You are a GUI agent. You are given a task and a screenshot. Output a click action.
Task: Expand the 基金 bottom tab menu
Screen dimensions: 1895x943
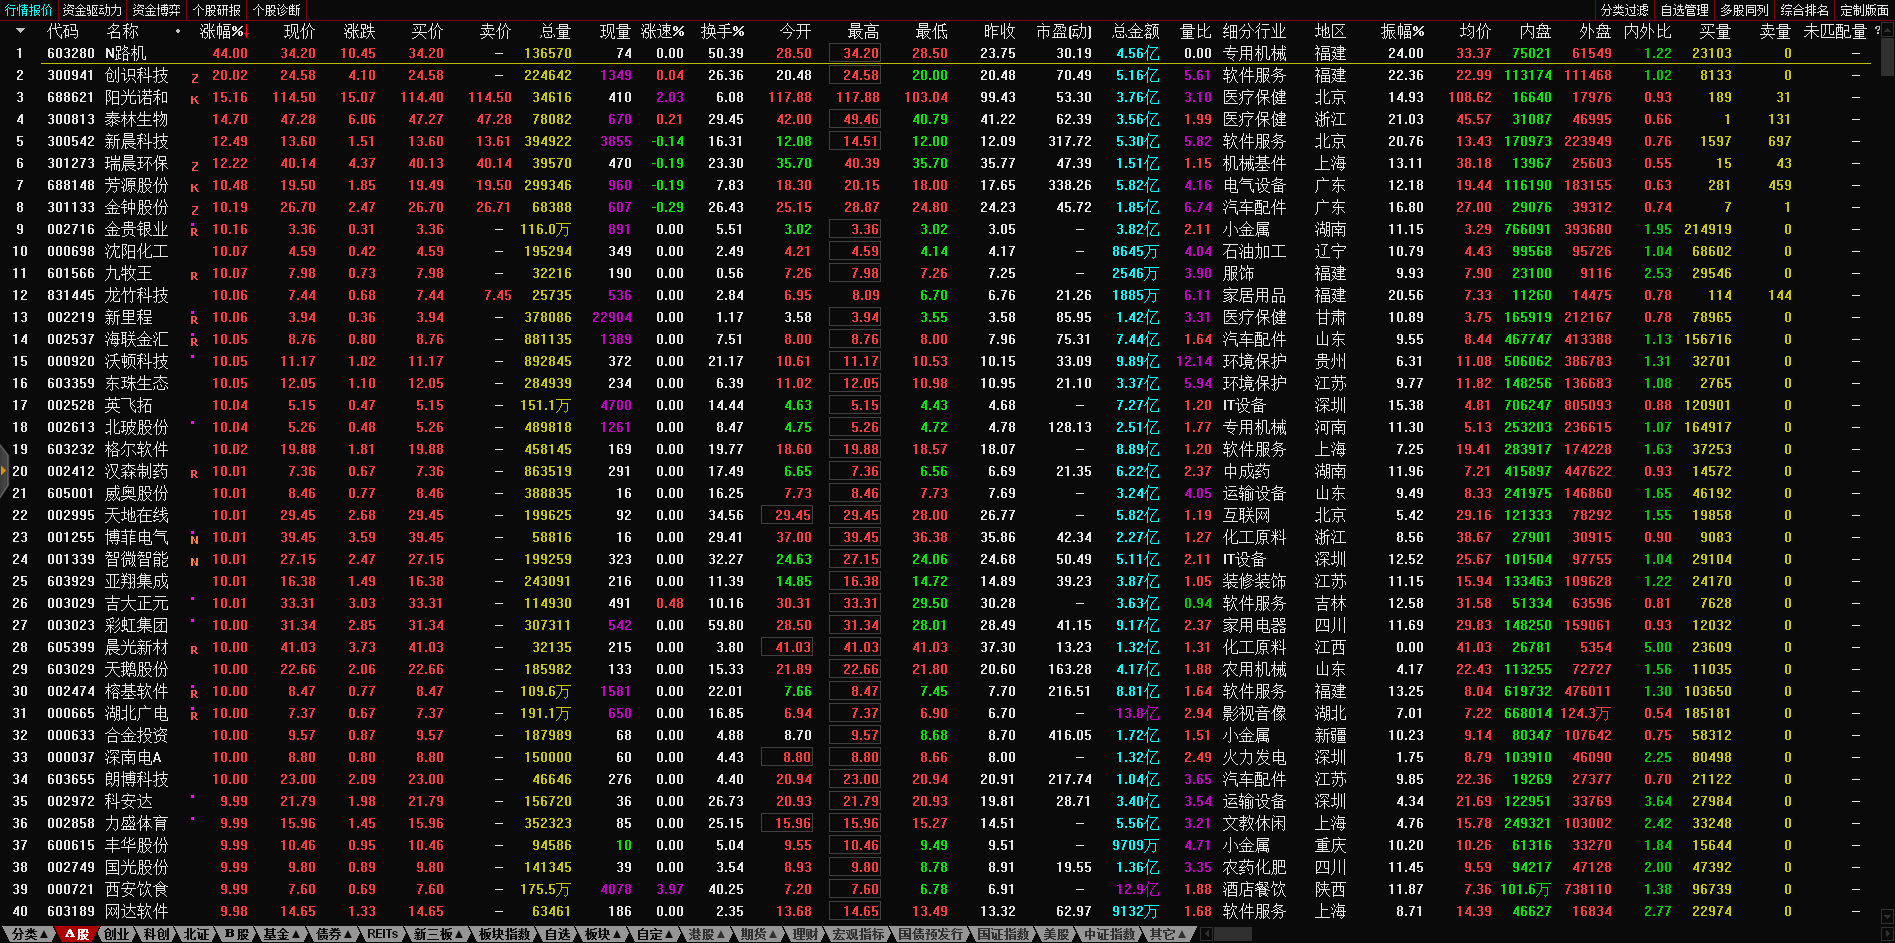pyautogui.click(x=281, y=934)
